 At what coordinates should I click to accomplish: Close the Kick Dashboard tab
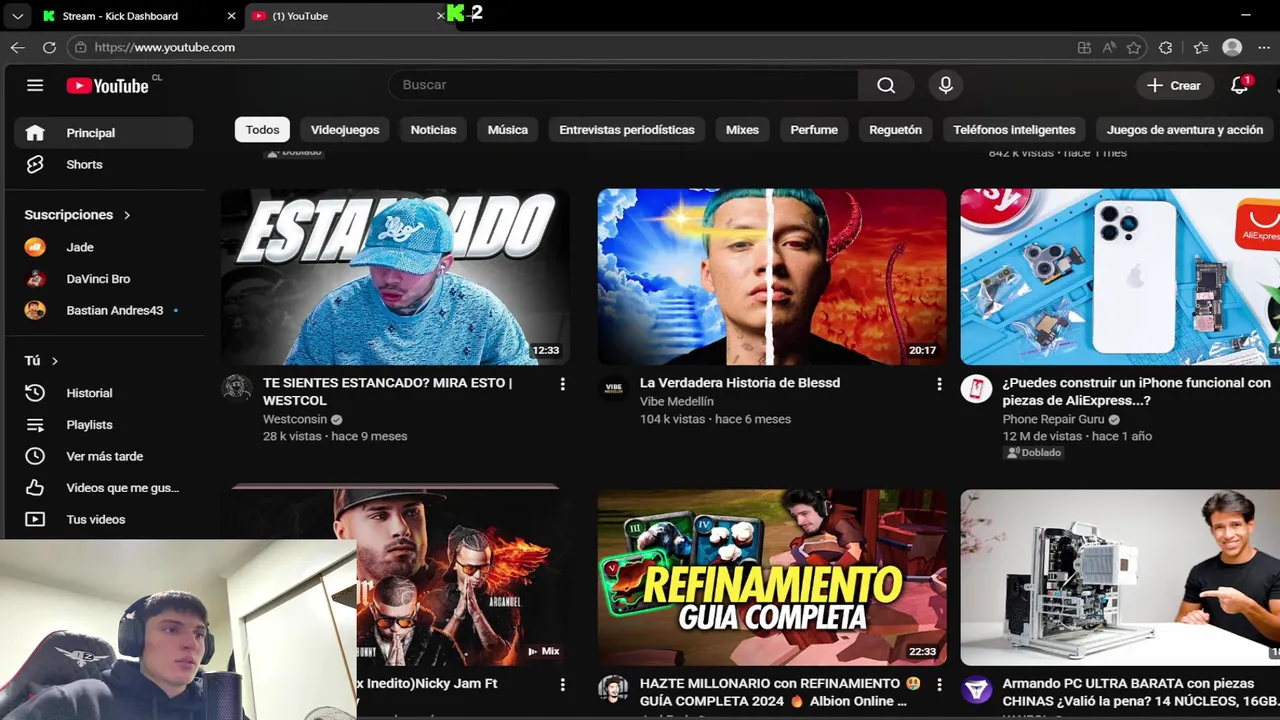tap(232, 16)
